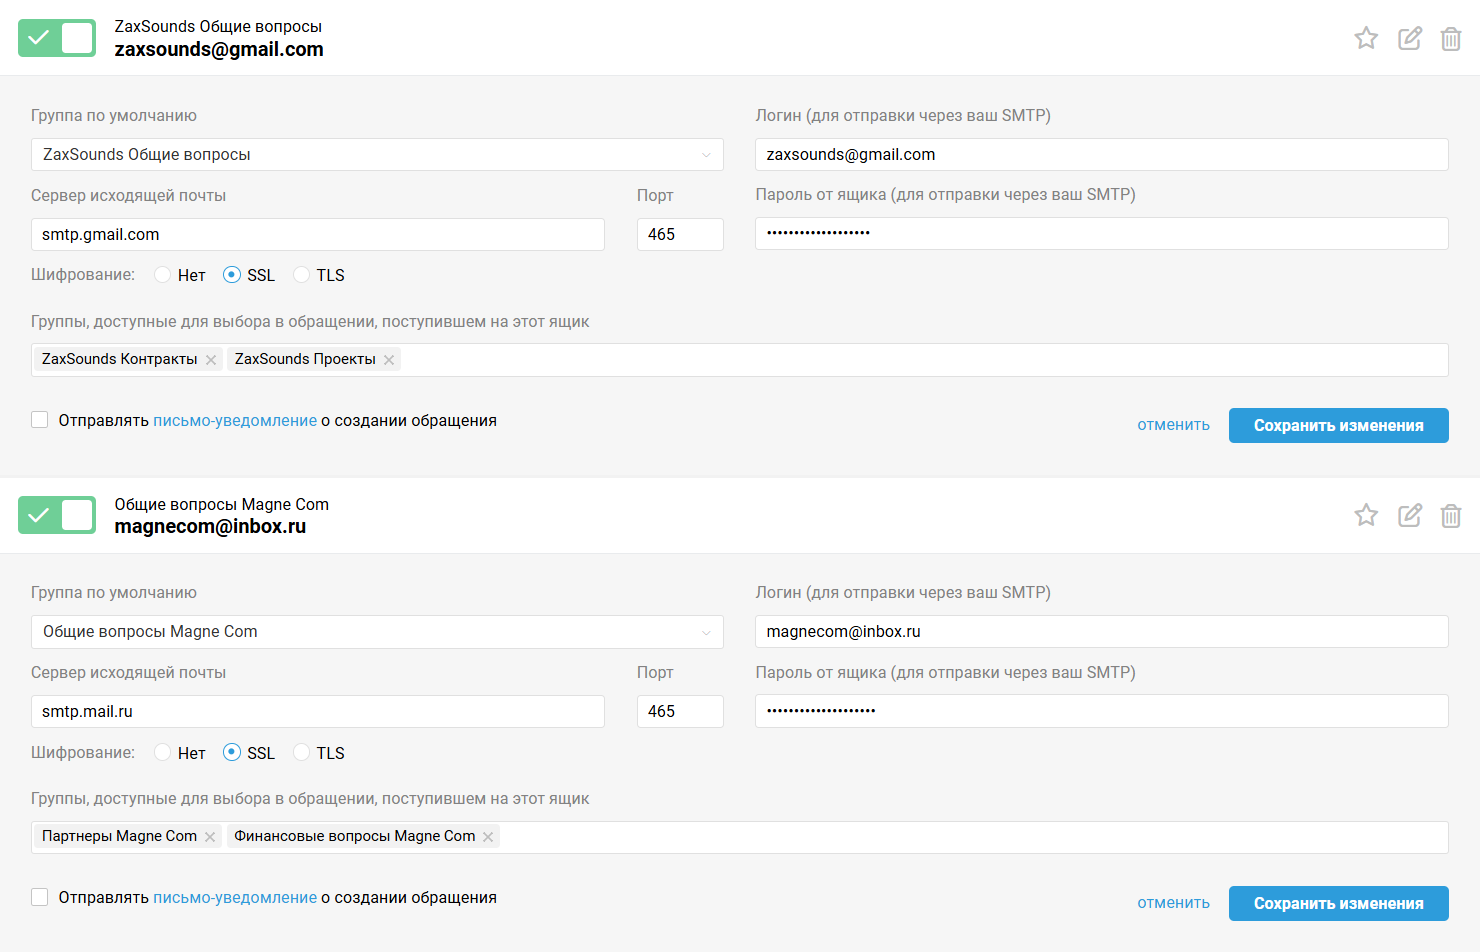The image size is (1480, 952).
Task: Disable the zaxsounds@gmail.com mailbox toggle
Action: coord(57,38)
